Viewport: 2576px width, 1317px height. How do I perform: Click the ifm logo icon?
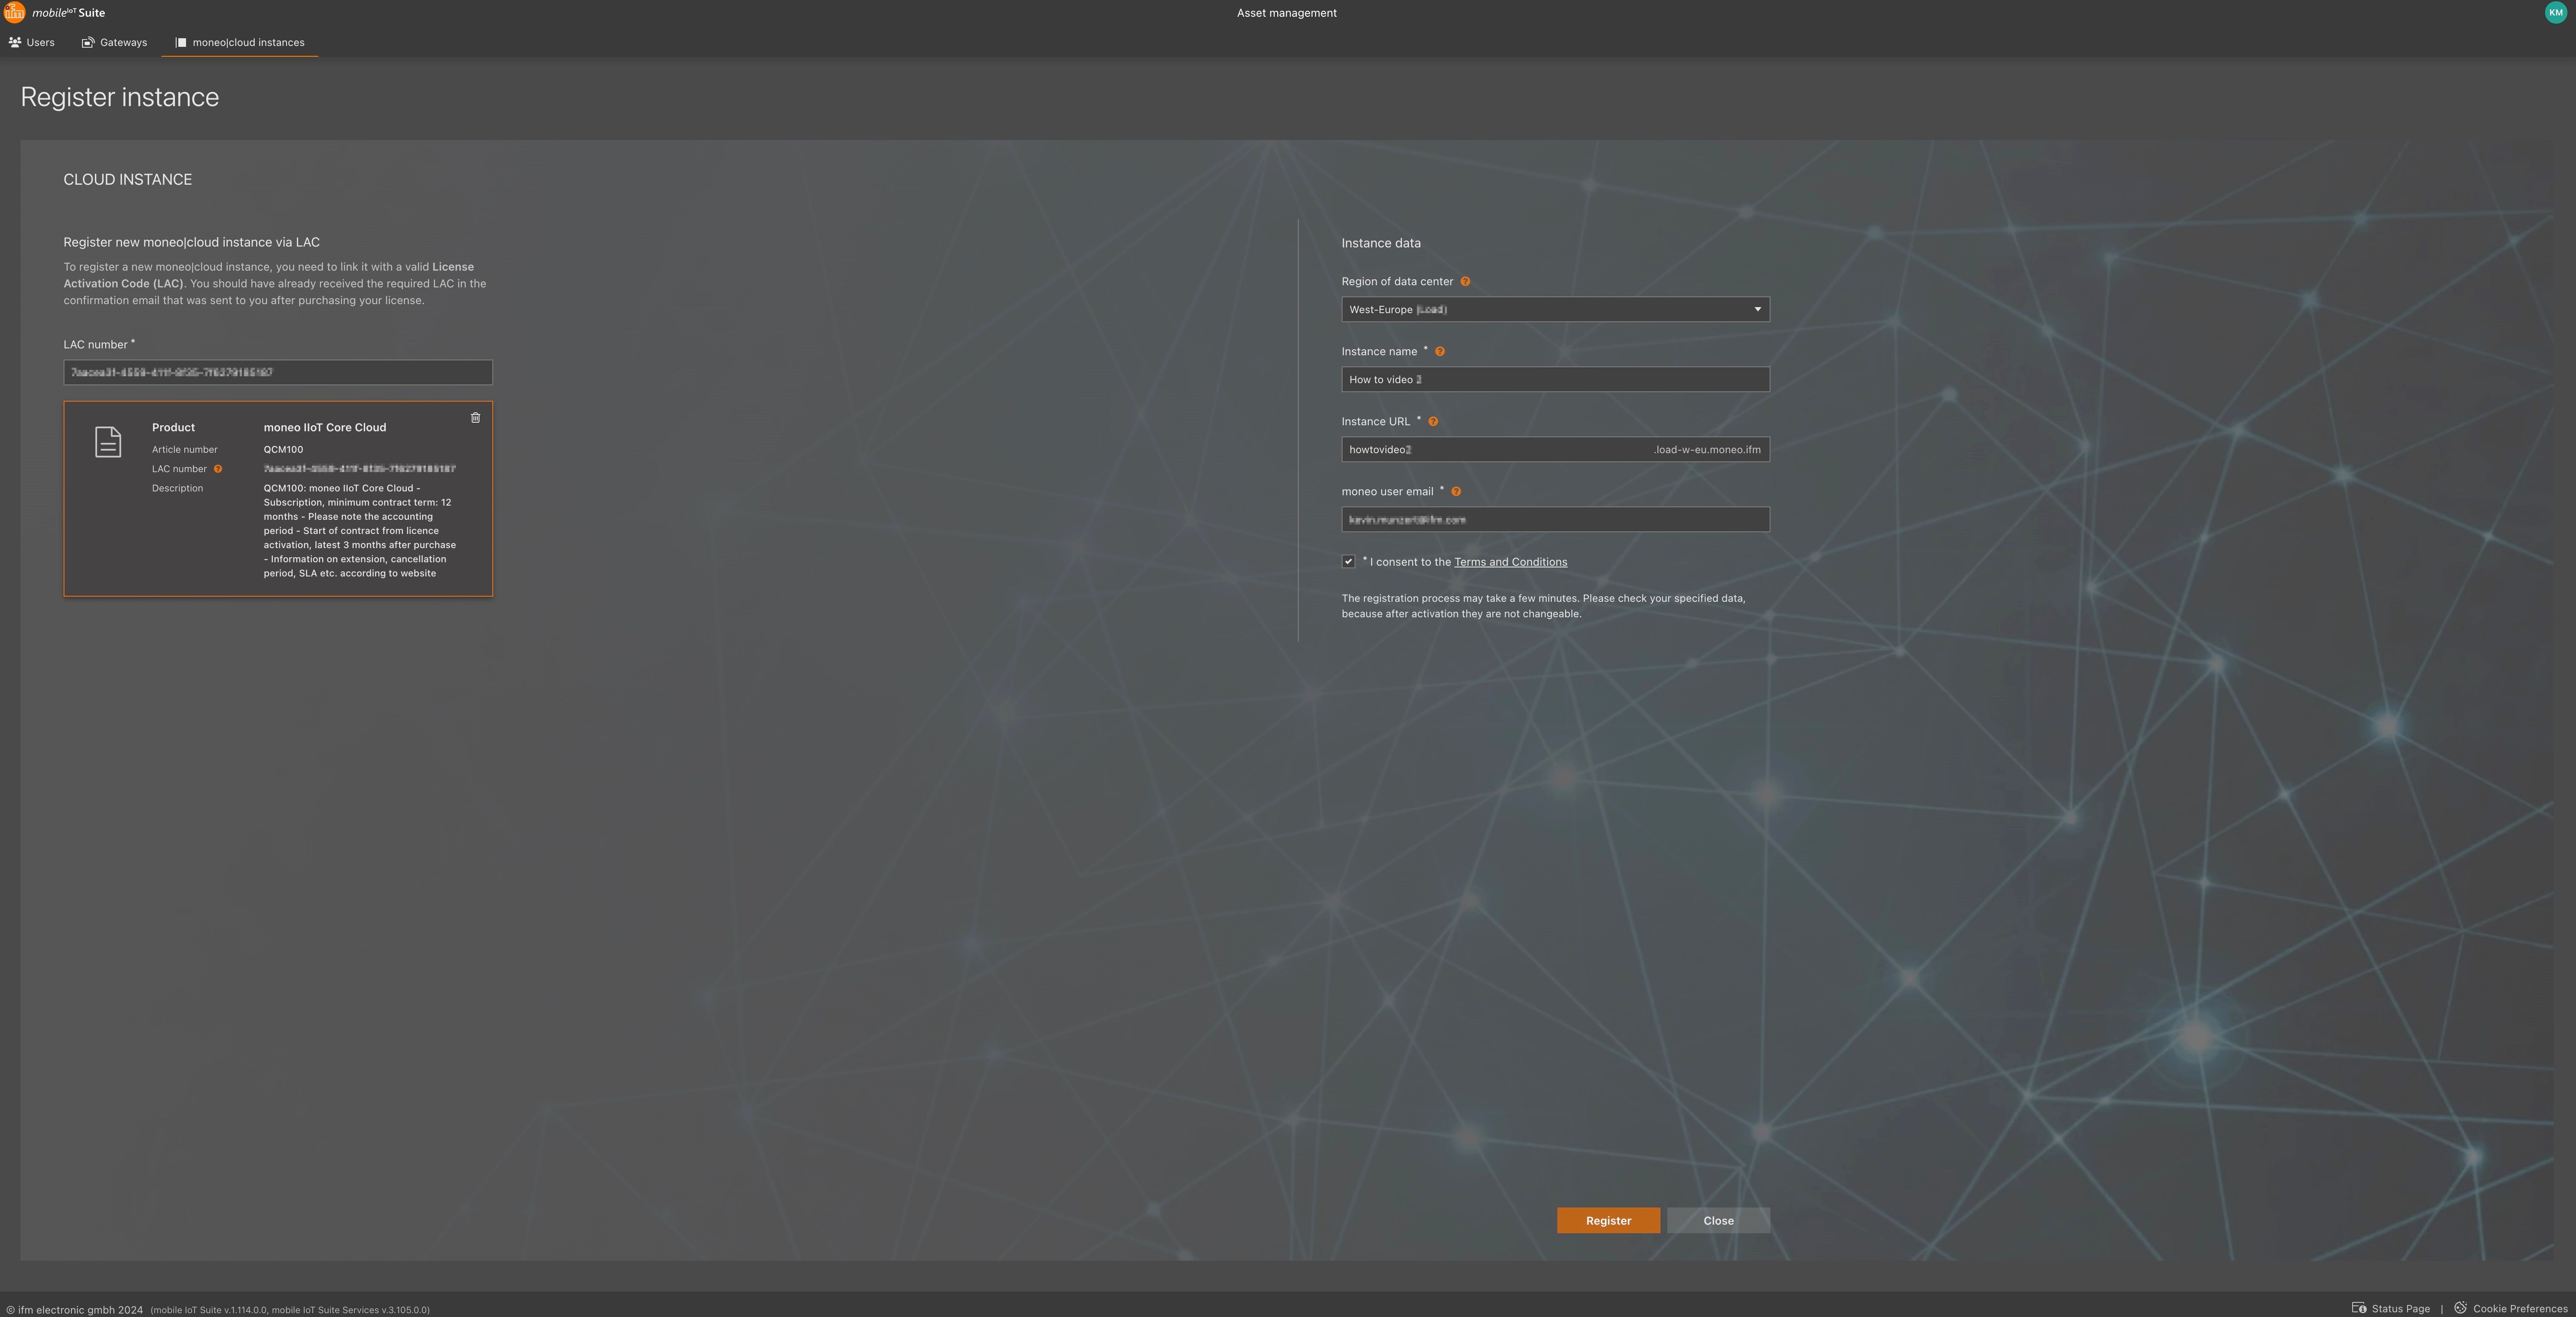pyautogui.click(x=14, y=12)
